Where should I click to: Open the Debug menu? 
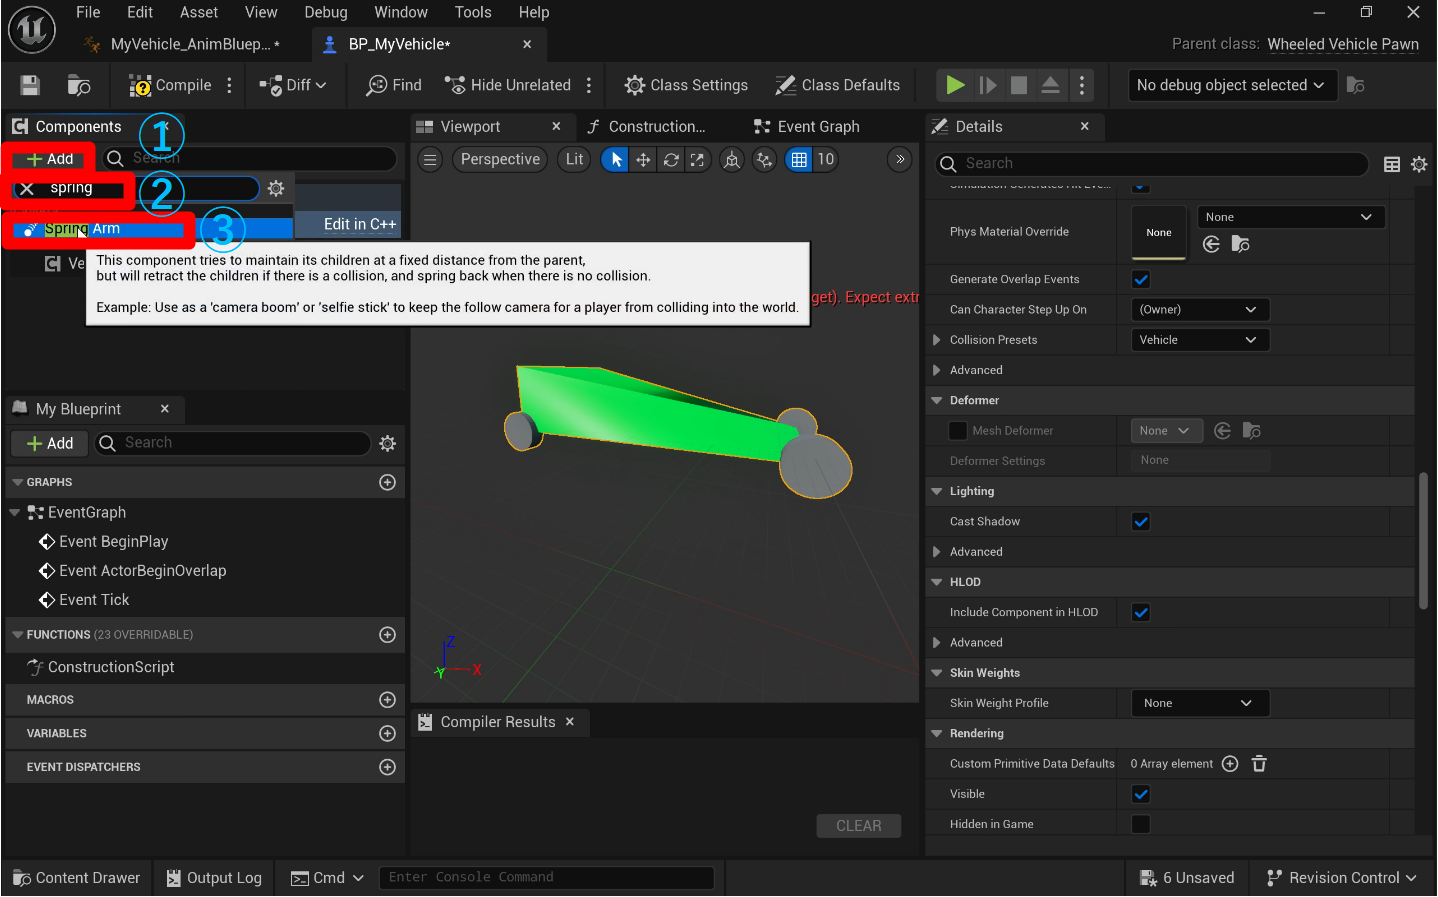(326, 12)
